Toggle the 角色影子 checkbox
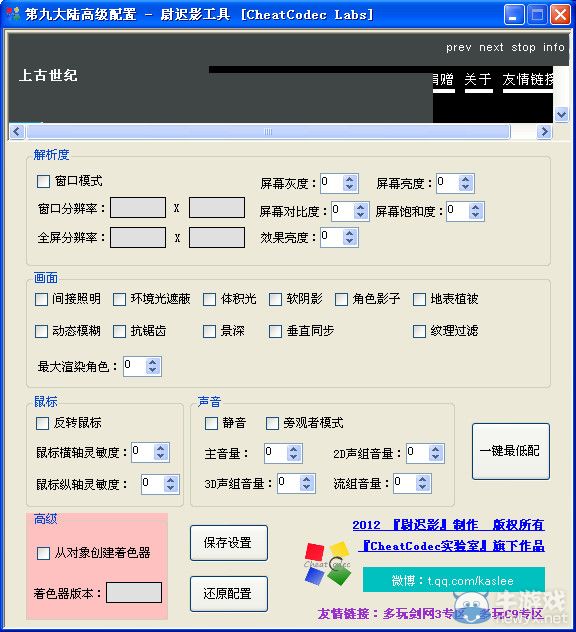Viewport: 576px width, 632px height. pyautogui.click(x=341, y=299)
